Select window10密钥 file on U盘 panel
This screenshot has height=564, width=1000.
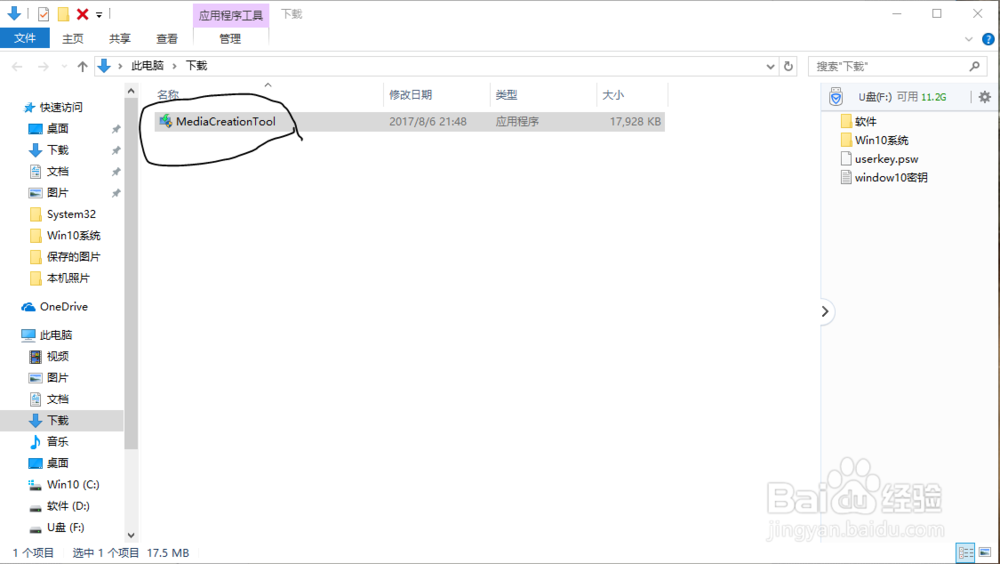click(x=891, y=177)
